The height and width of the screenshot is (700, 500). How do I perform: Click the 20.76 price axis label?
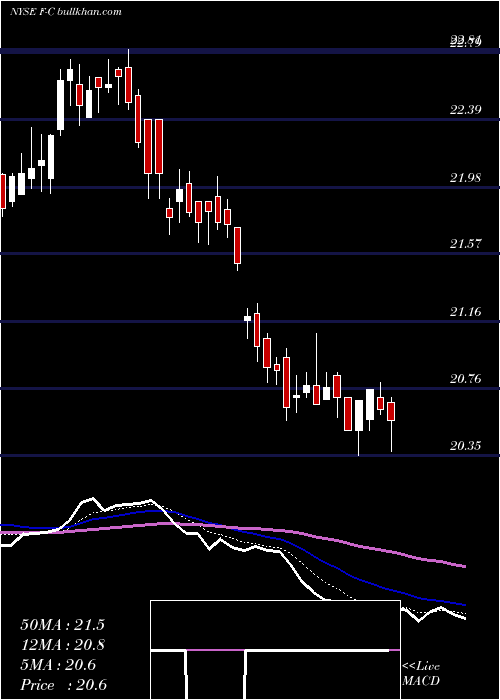tap(466, 379)
